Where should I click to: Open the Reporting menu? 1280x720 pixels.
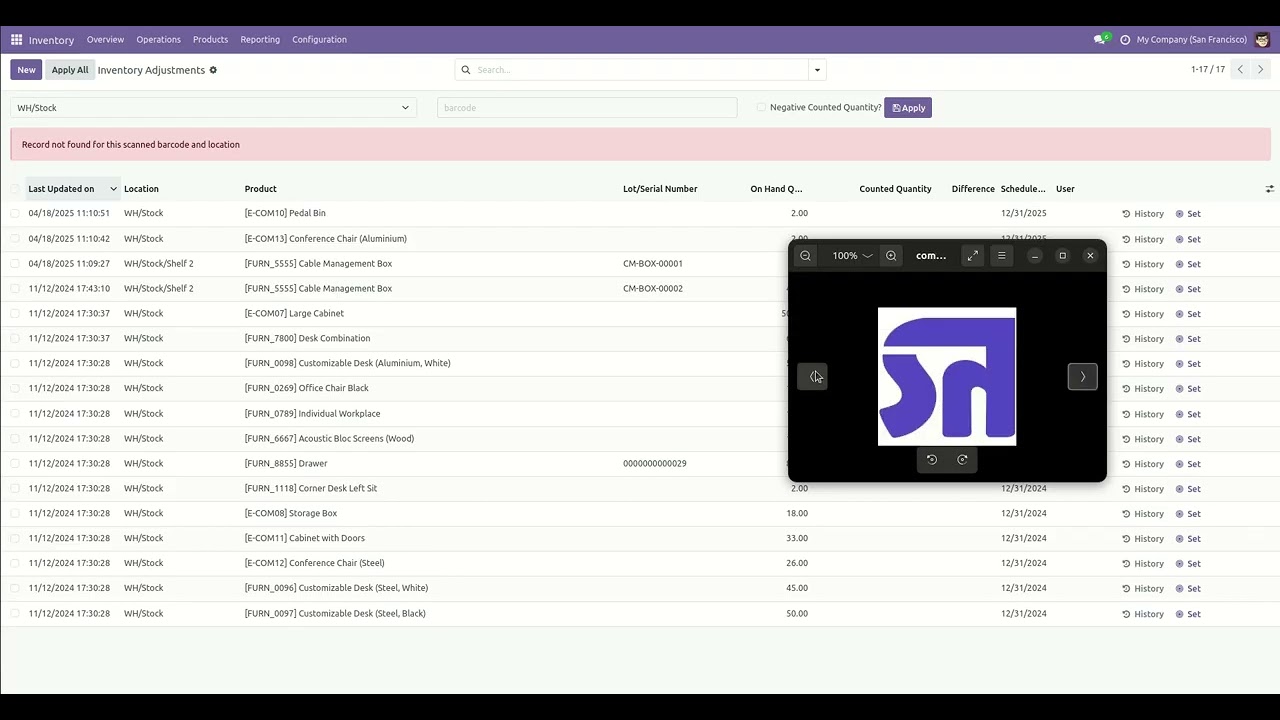[x=260, y=40]
